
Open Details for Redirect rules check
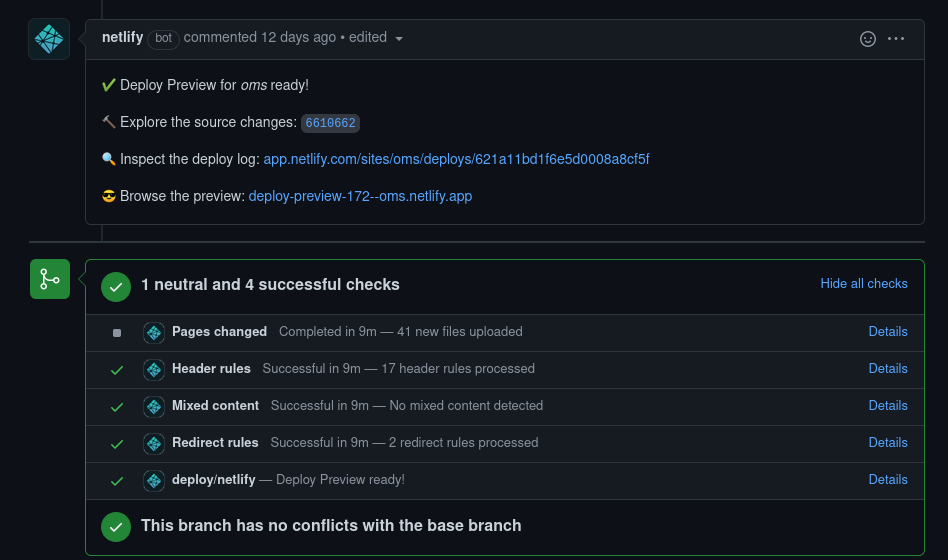coord(888,442)
